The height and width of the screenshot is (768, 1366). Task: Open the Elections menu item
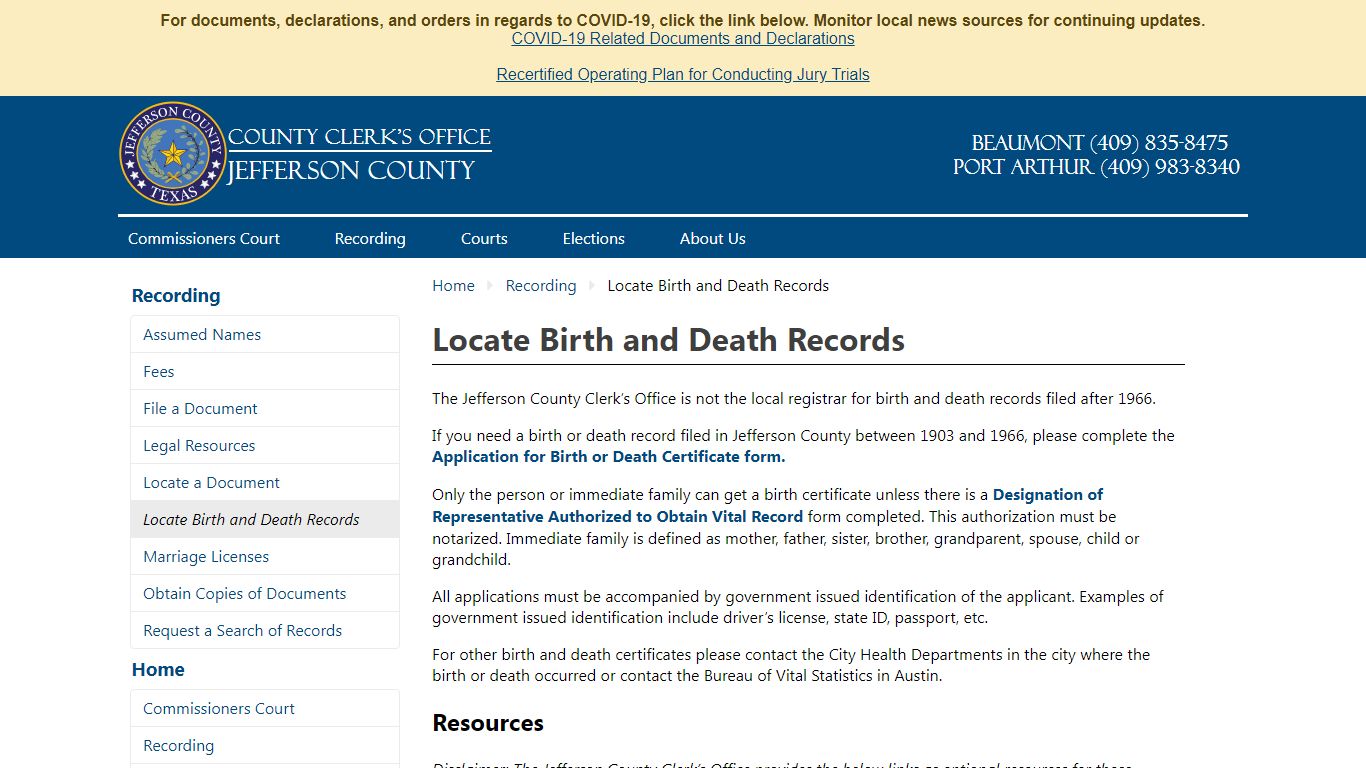593,238
